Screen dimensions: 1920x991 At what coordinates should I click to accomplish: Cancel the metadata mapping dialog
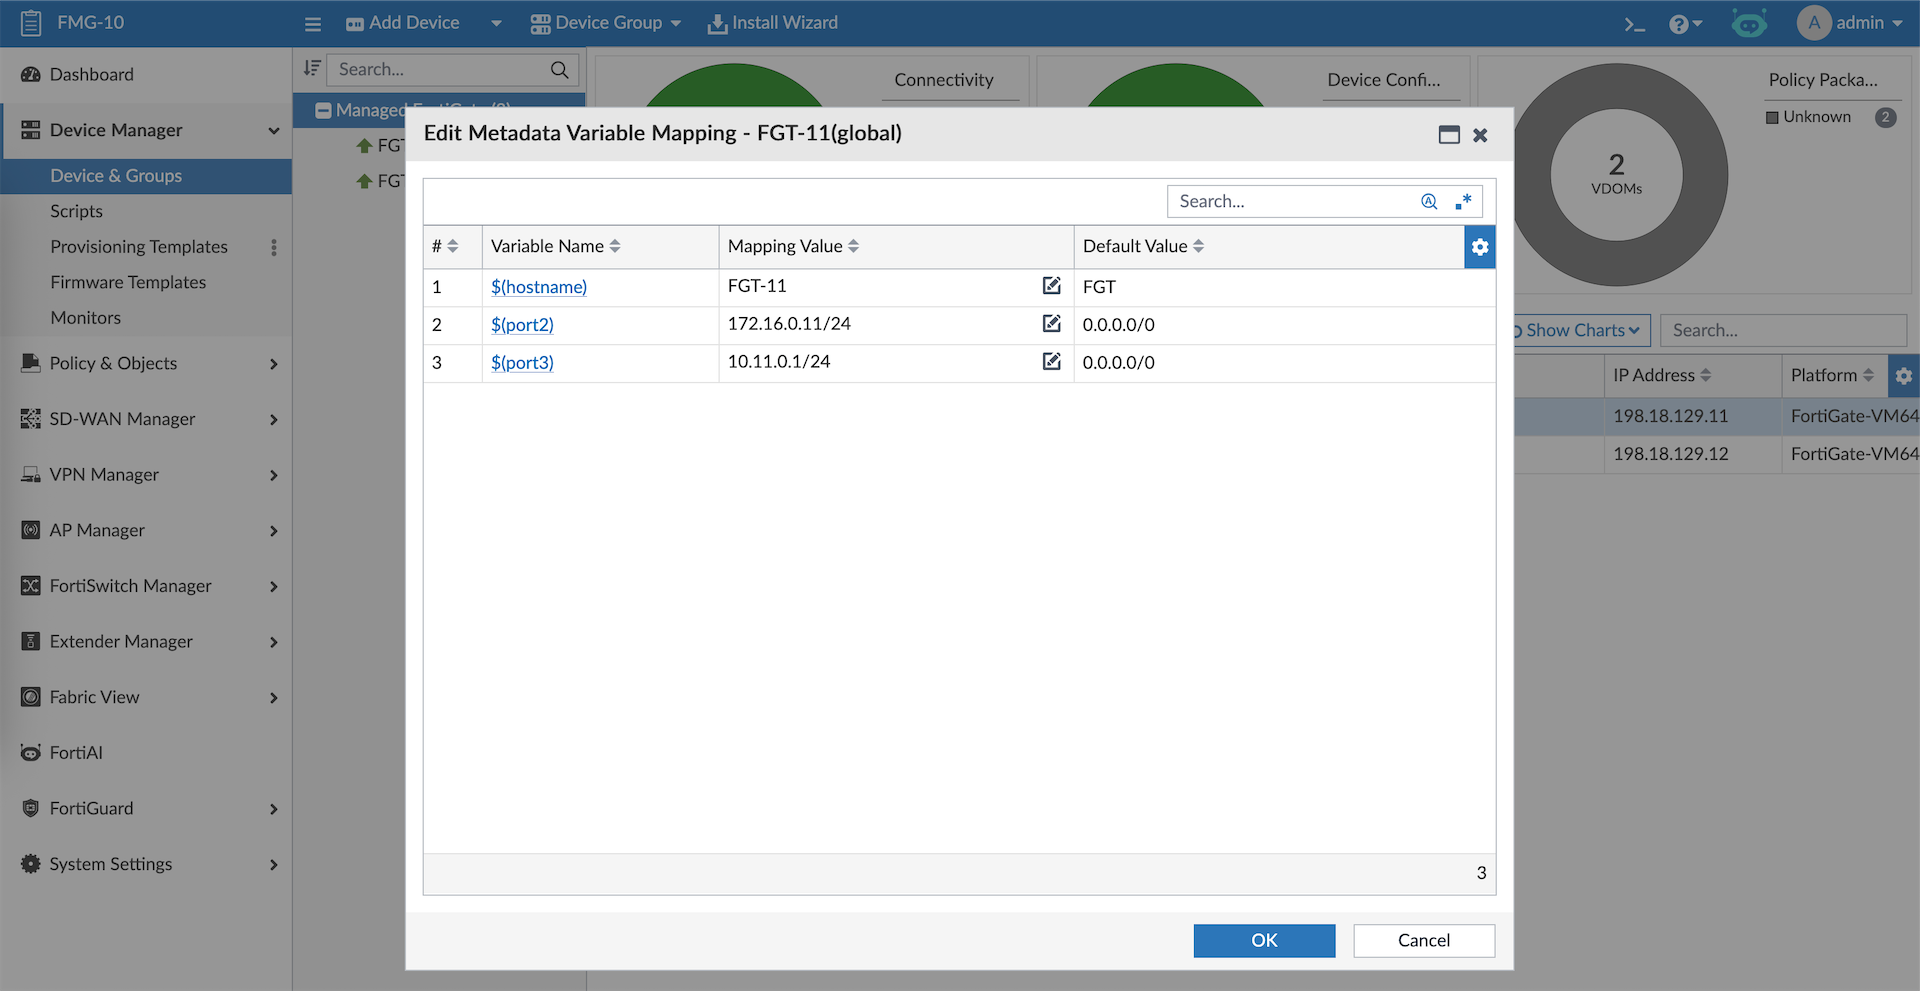(1423, 940)
